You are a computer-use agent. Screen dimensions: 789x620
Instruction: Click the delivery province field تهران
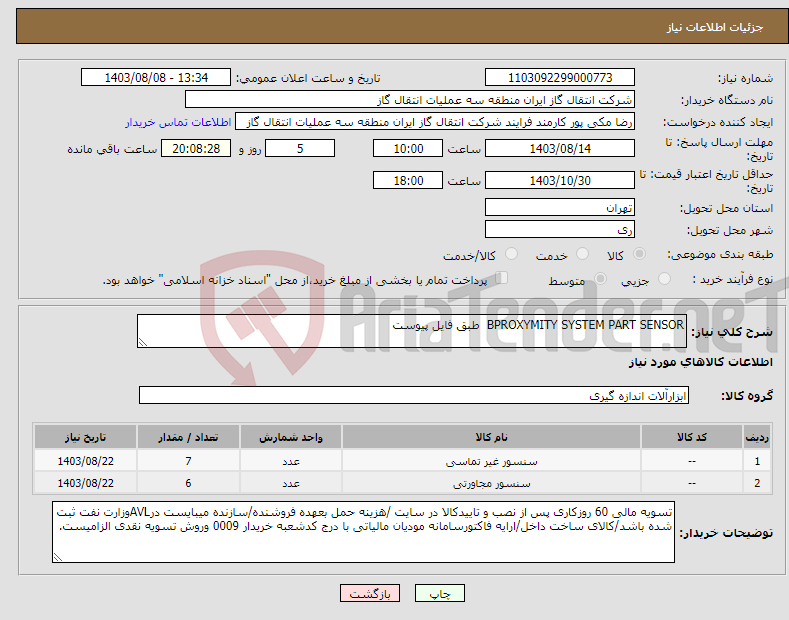[x=560, y=207]
